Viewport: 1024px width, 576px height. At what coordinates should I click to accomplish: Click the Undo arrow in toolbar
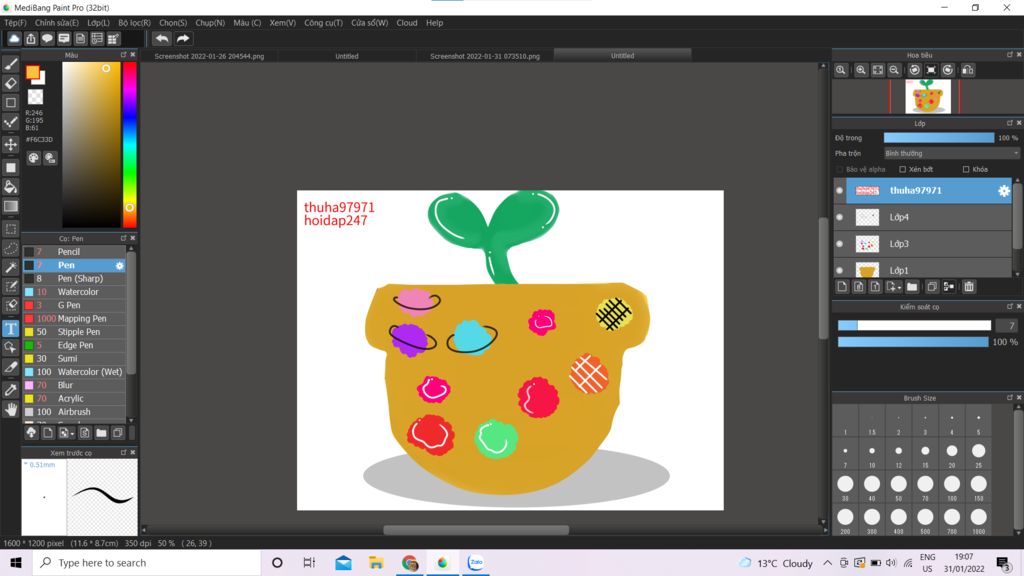(161, 39)
